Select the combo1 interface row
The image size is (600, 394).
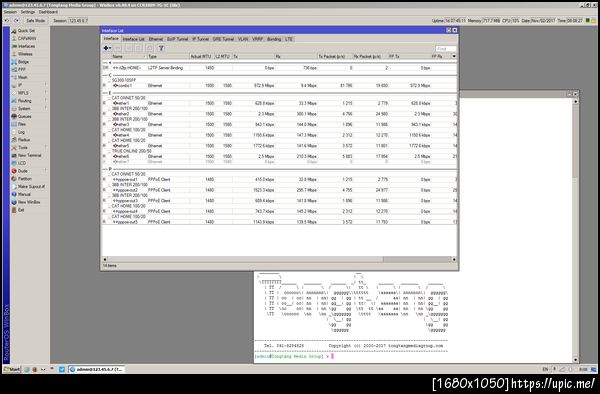279,86
